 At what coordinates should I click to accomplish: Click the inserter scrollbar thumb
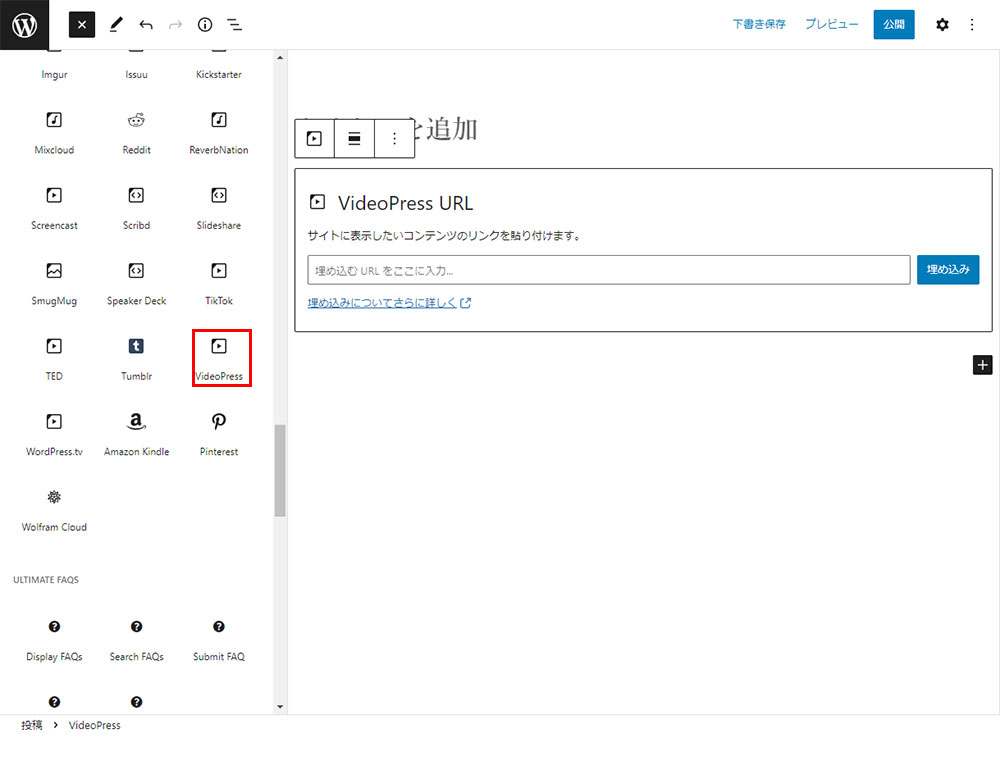[x=280, y=470]
